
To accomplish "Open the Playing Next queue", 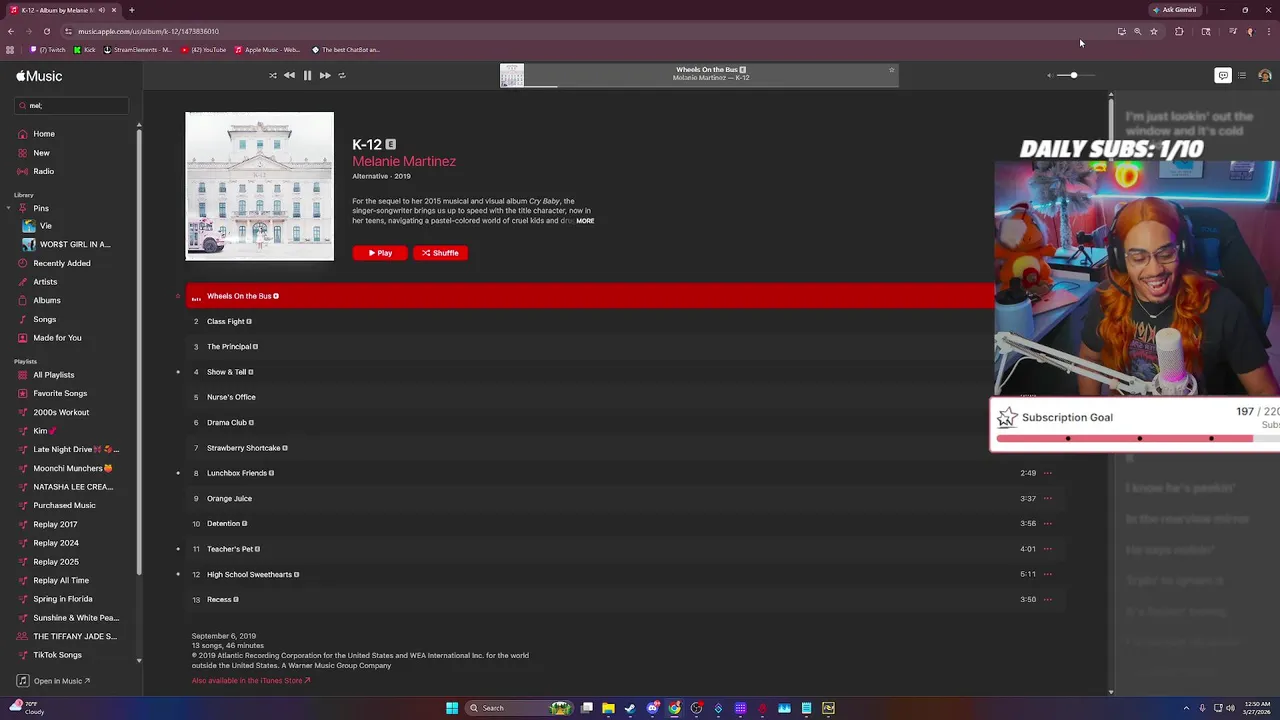I will pyautogui.click(x=1242, y=75).
